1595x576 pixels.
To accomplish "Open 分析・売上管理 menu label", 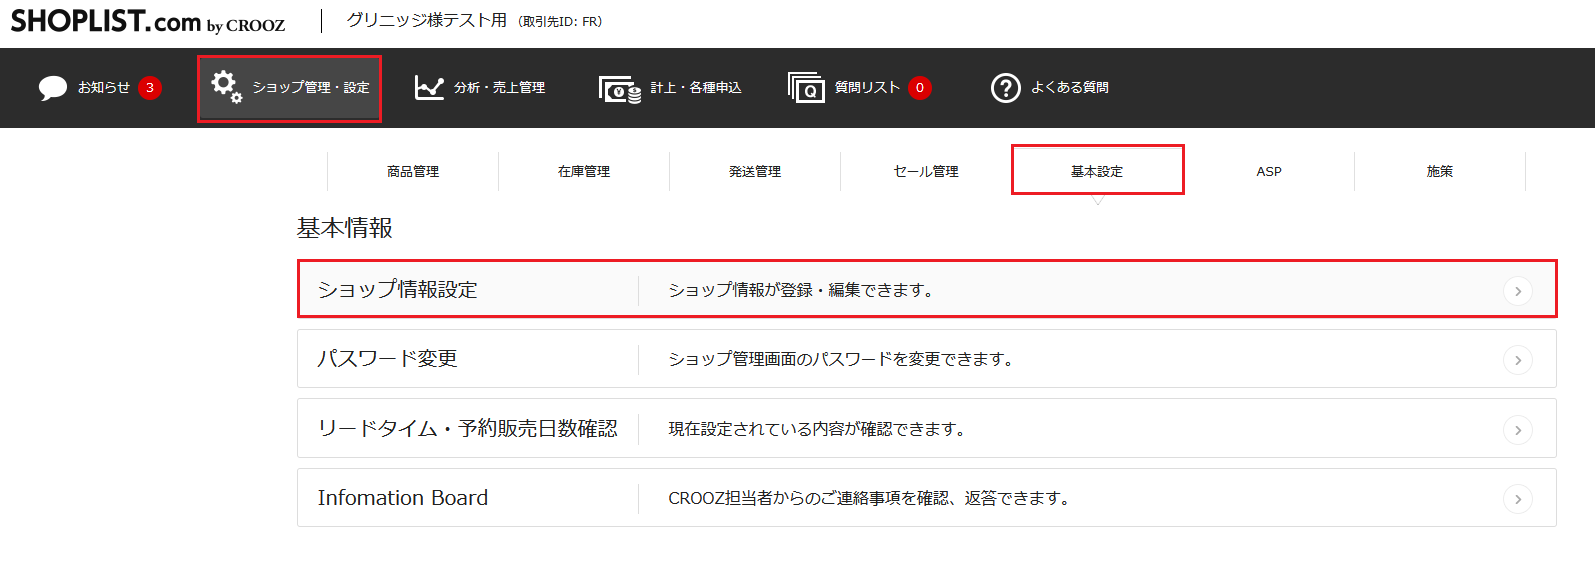I will click(x=499, y=88).
